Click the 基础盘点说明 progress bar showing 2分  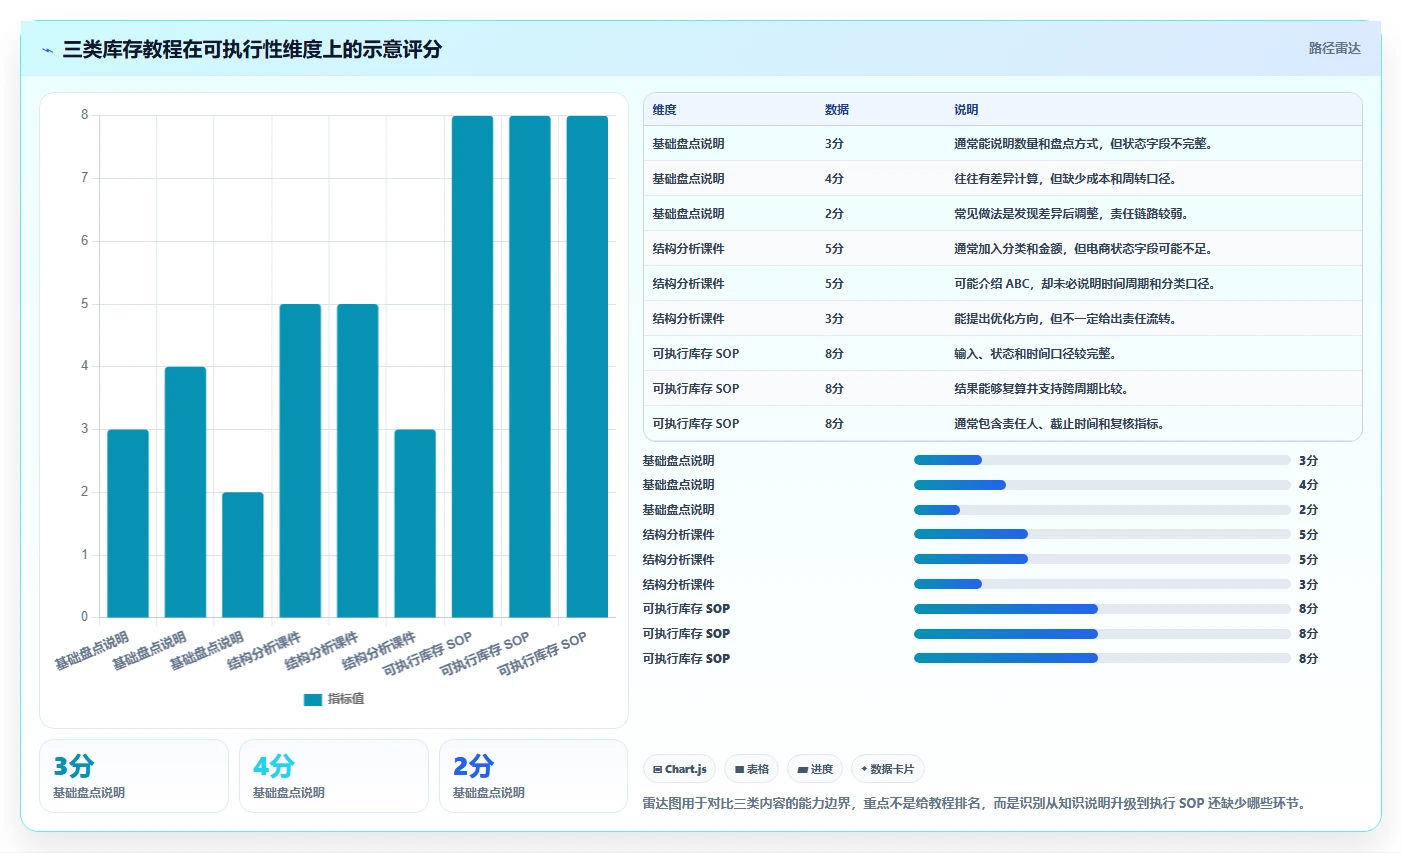[x=1102, y=510]
